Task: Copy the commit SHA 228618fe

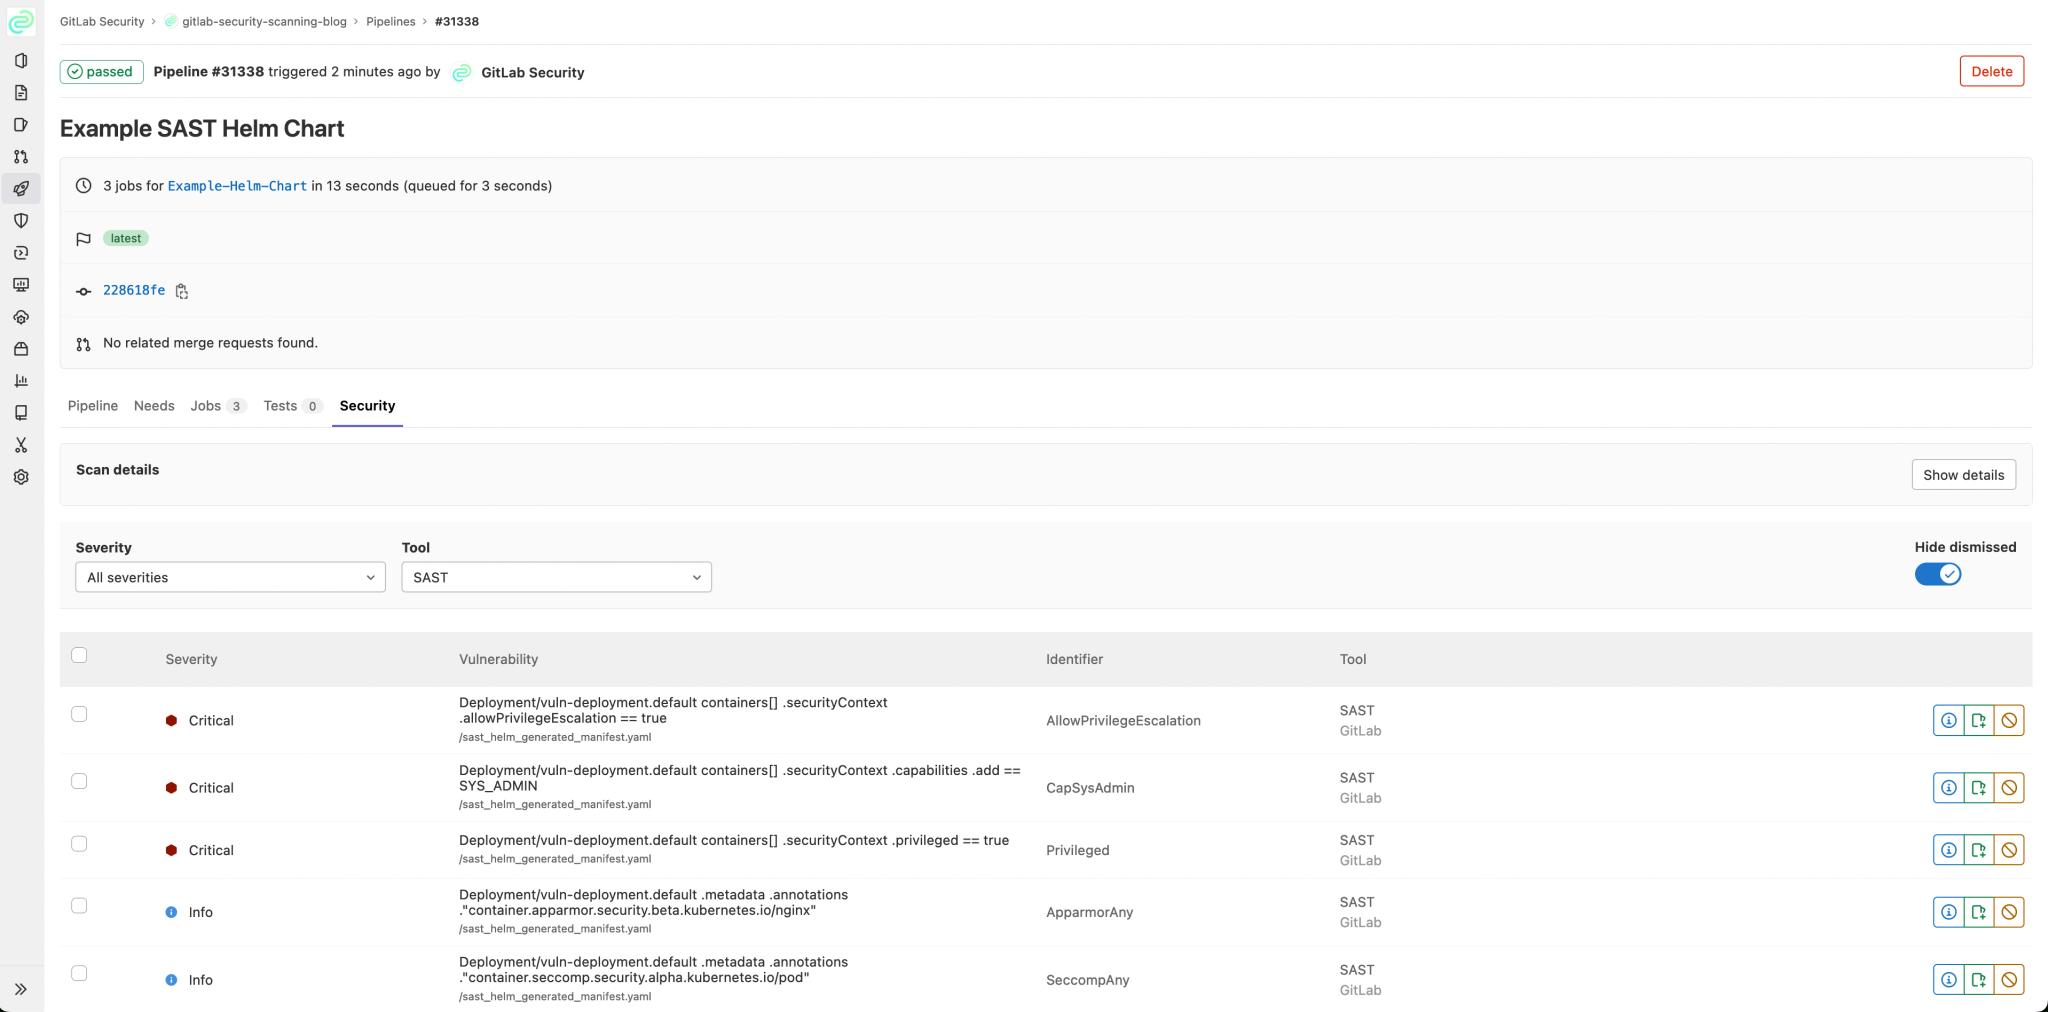Action: pyautogui.click(x=182, y=290)
